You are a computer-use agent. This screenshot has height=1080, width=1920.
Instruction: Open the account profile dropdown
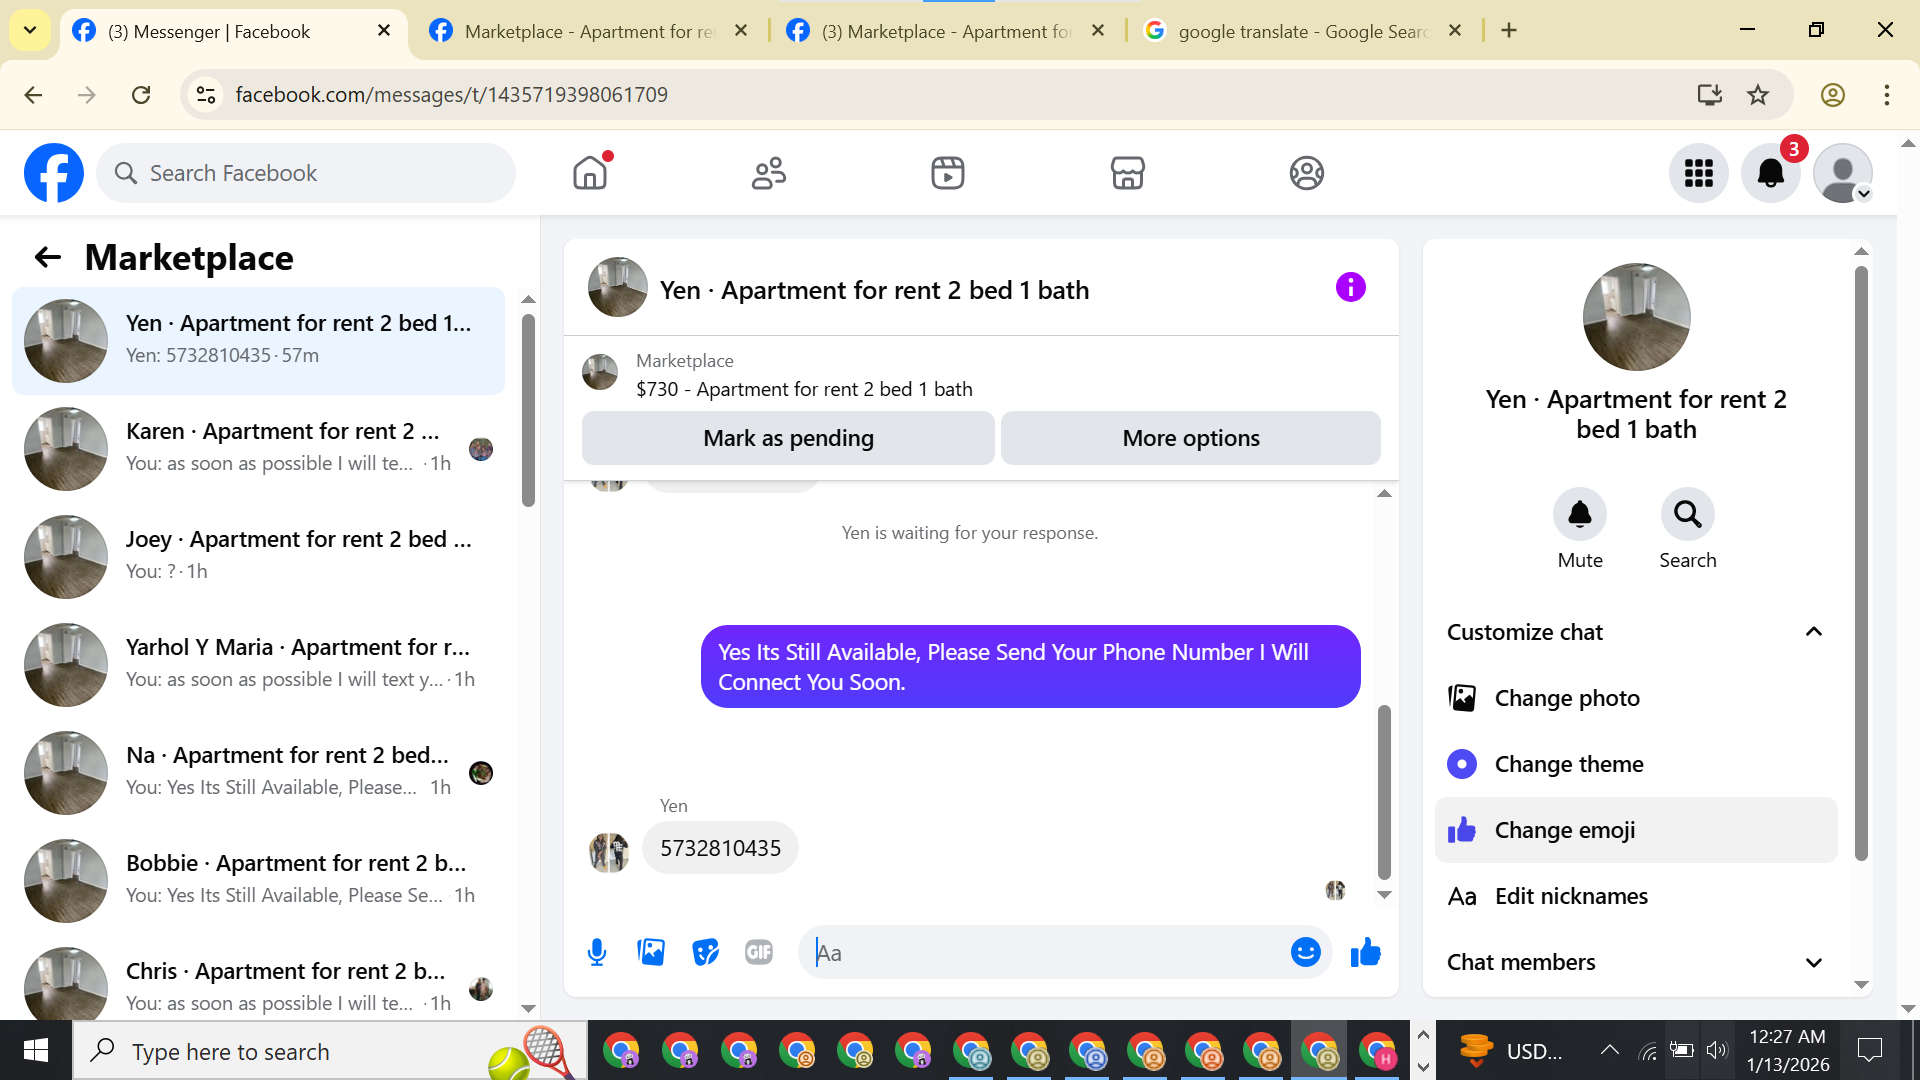coord(1842,173)
